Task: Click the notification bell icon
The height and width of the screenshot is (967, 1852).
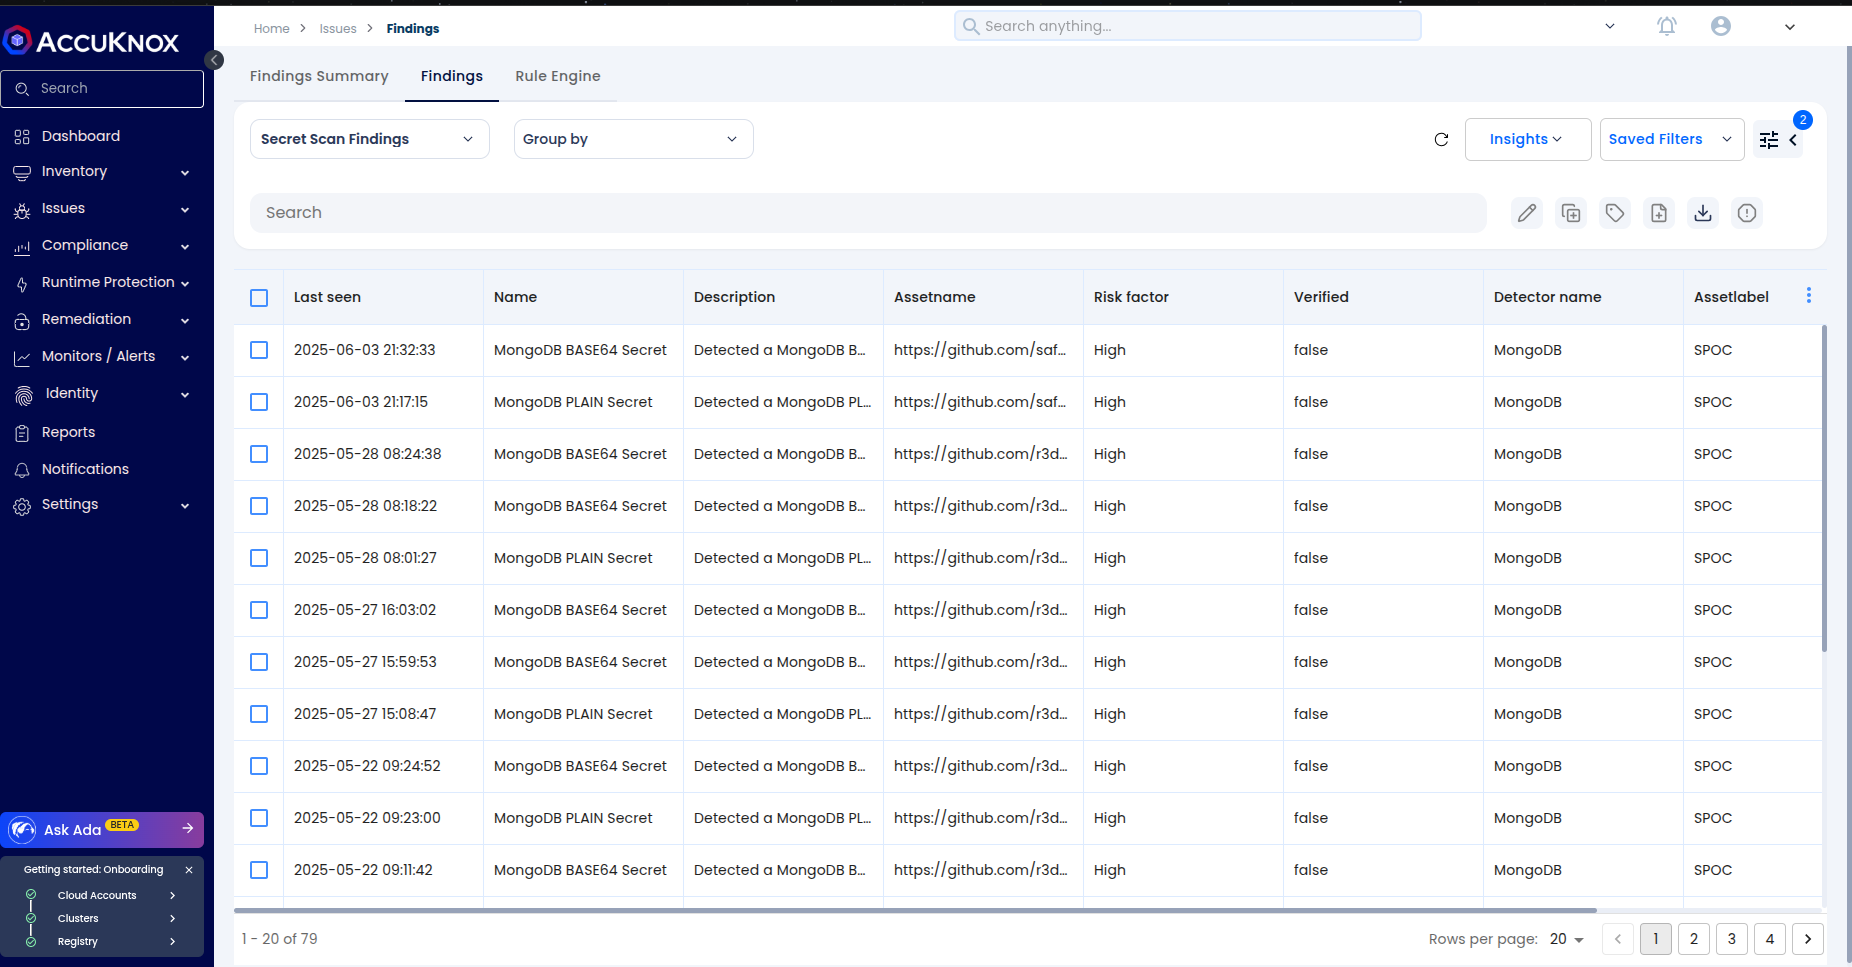Action: (1666, 26)
